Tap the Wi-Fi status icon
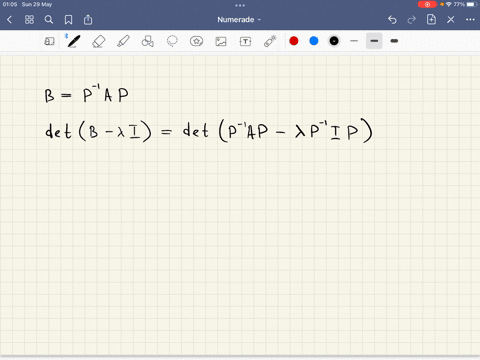480x360 pixels. 449,4
